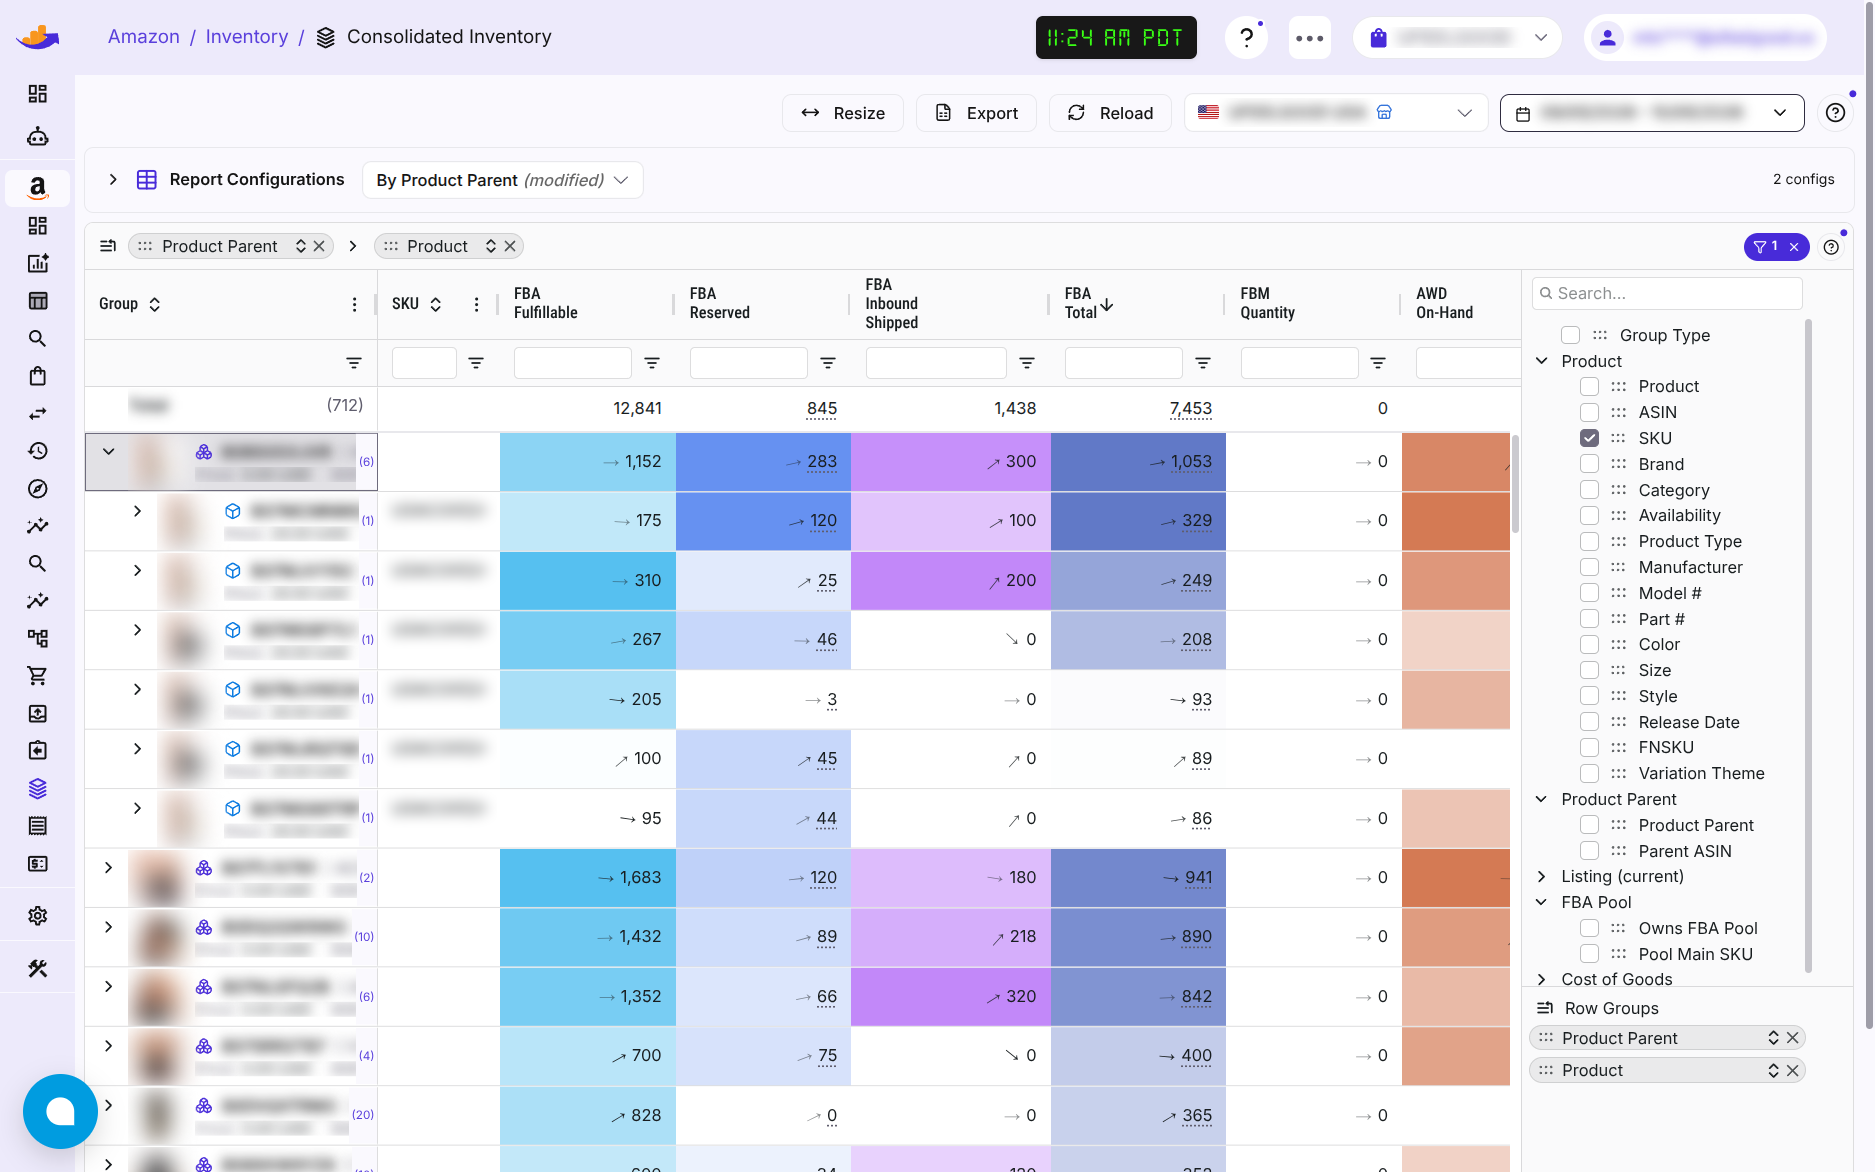Screen dimensions: 1875x1172
Task: Click the FBA Total column filter icon
Action: pos(1203,363)
